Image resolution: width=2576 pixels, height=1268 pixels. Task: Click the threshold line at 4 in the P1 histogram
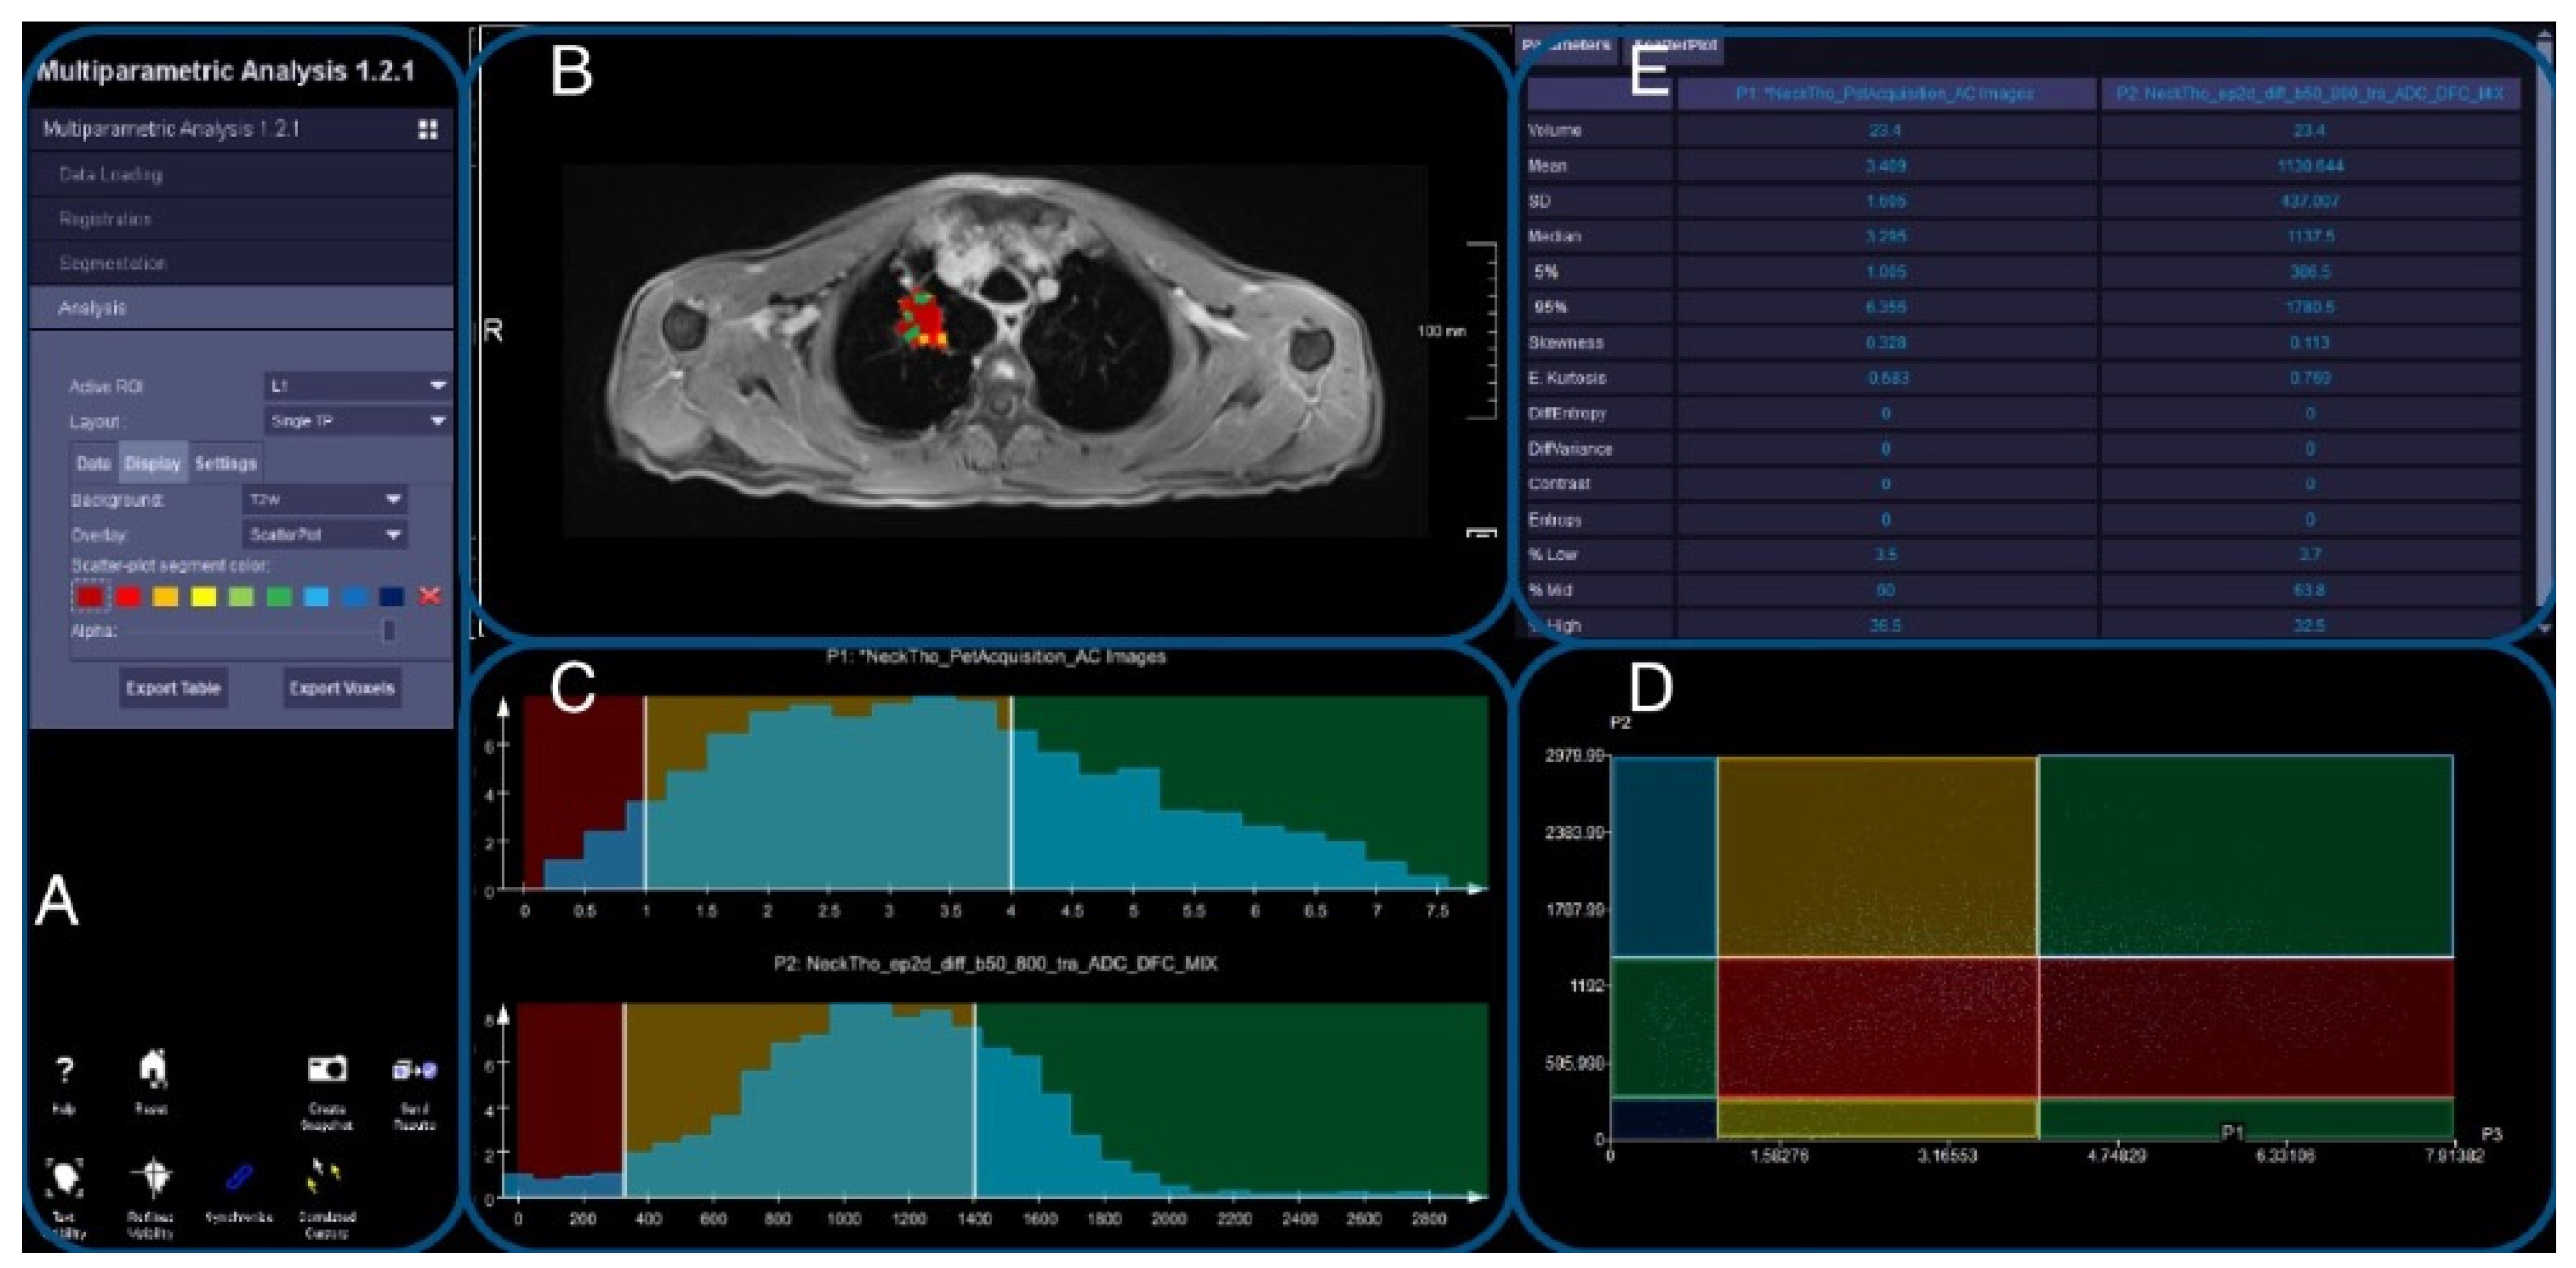pos(1011,792)
